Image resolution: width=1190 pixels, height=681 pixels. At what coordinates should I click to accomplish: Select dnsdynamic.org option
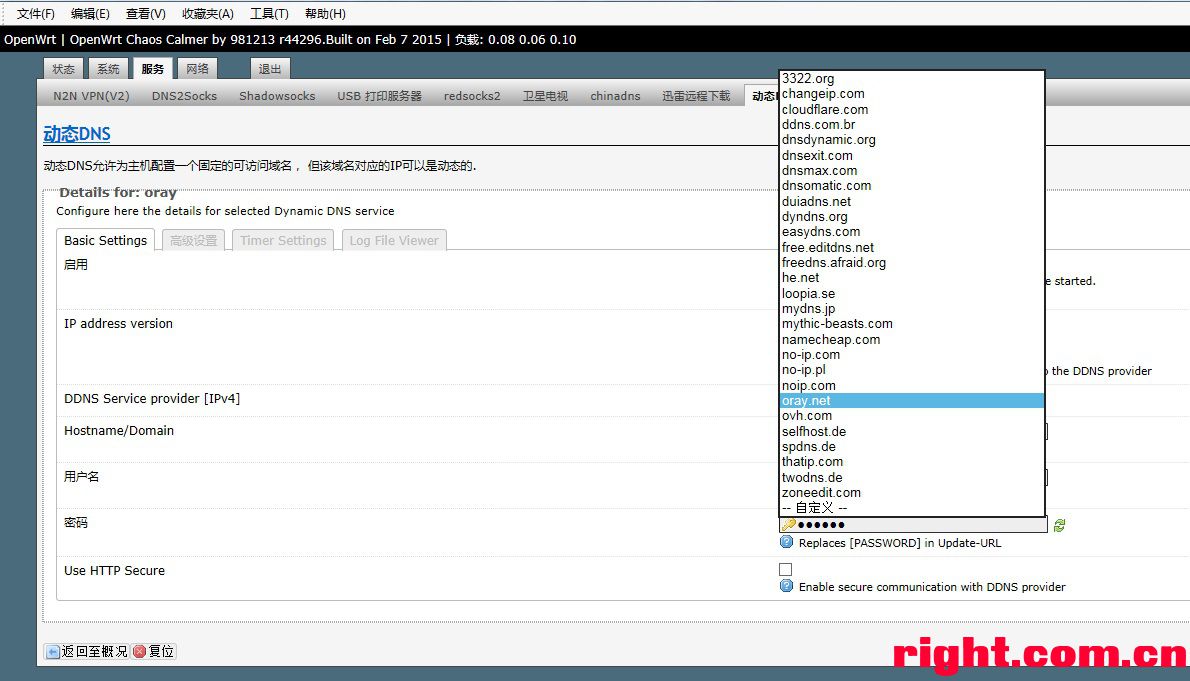(x=912, y=140)
